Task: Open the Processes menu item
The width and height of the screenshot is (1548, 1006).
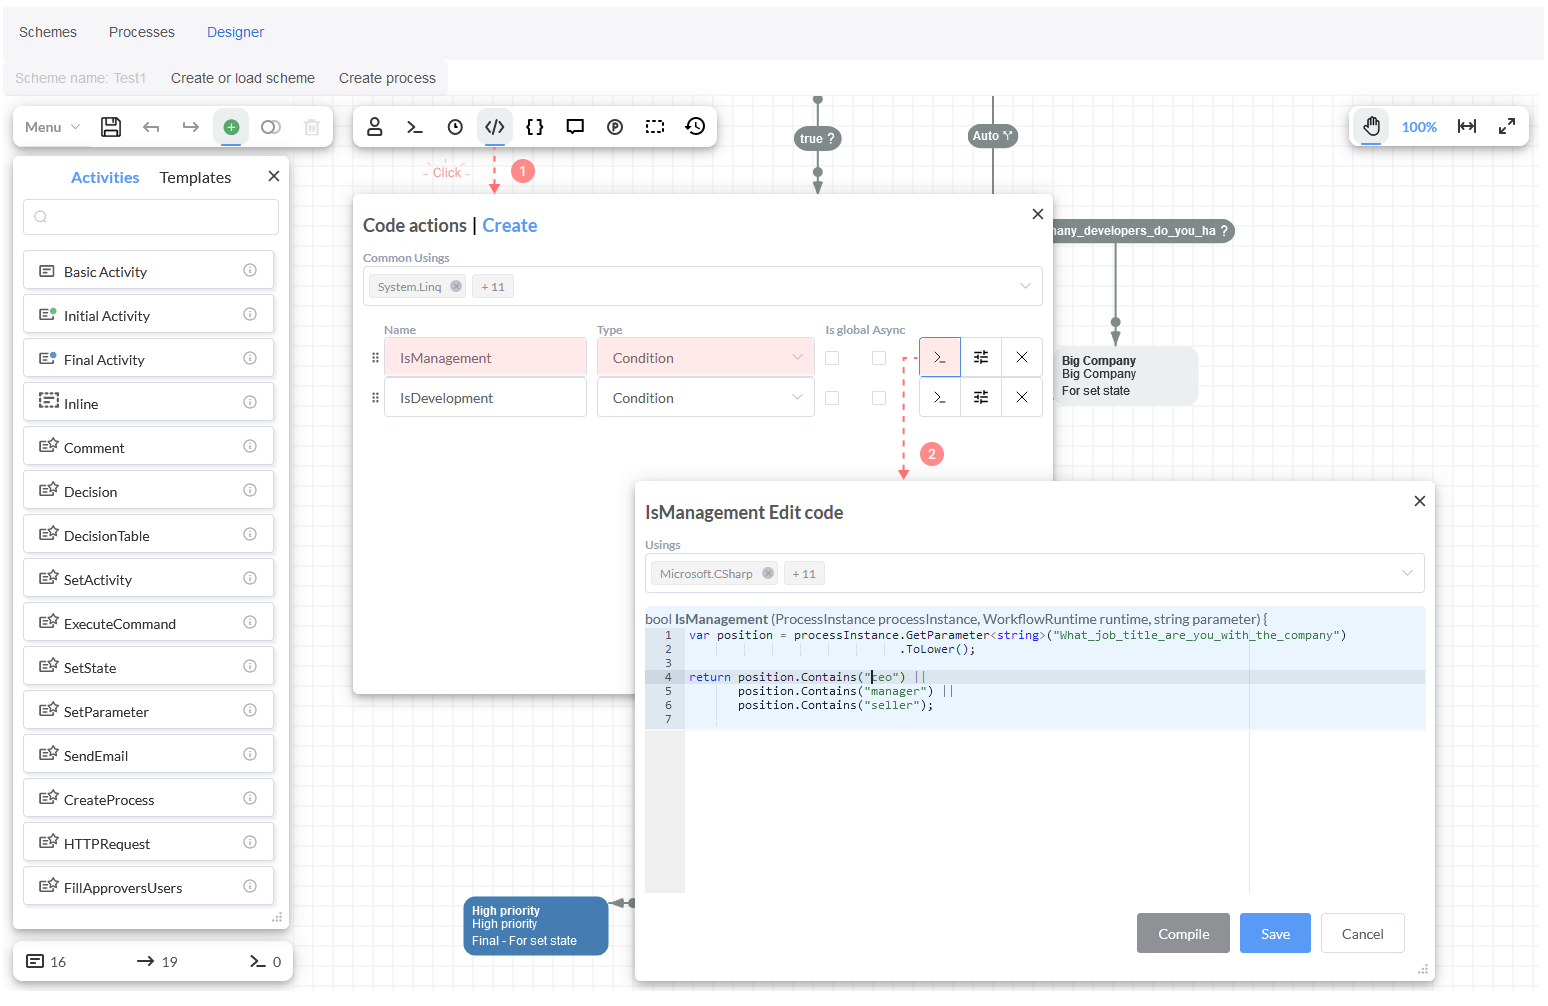Action: [142, 32]
